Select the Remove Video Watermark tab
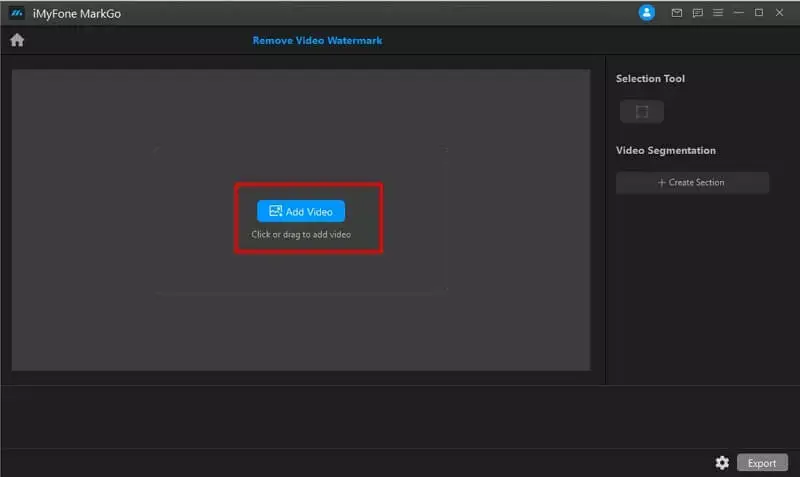 click(x=317, y=40)
